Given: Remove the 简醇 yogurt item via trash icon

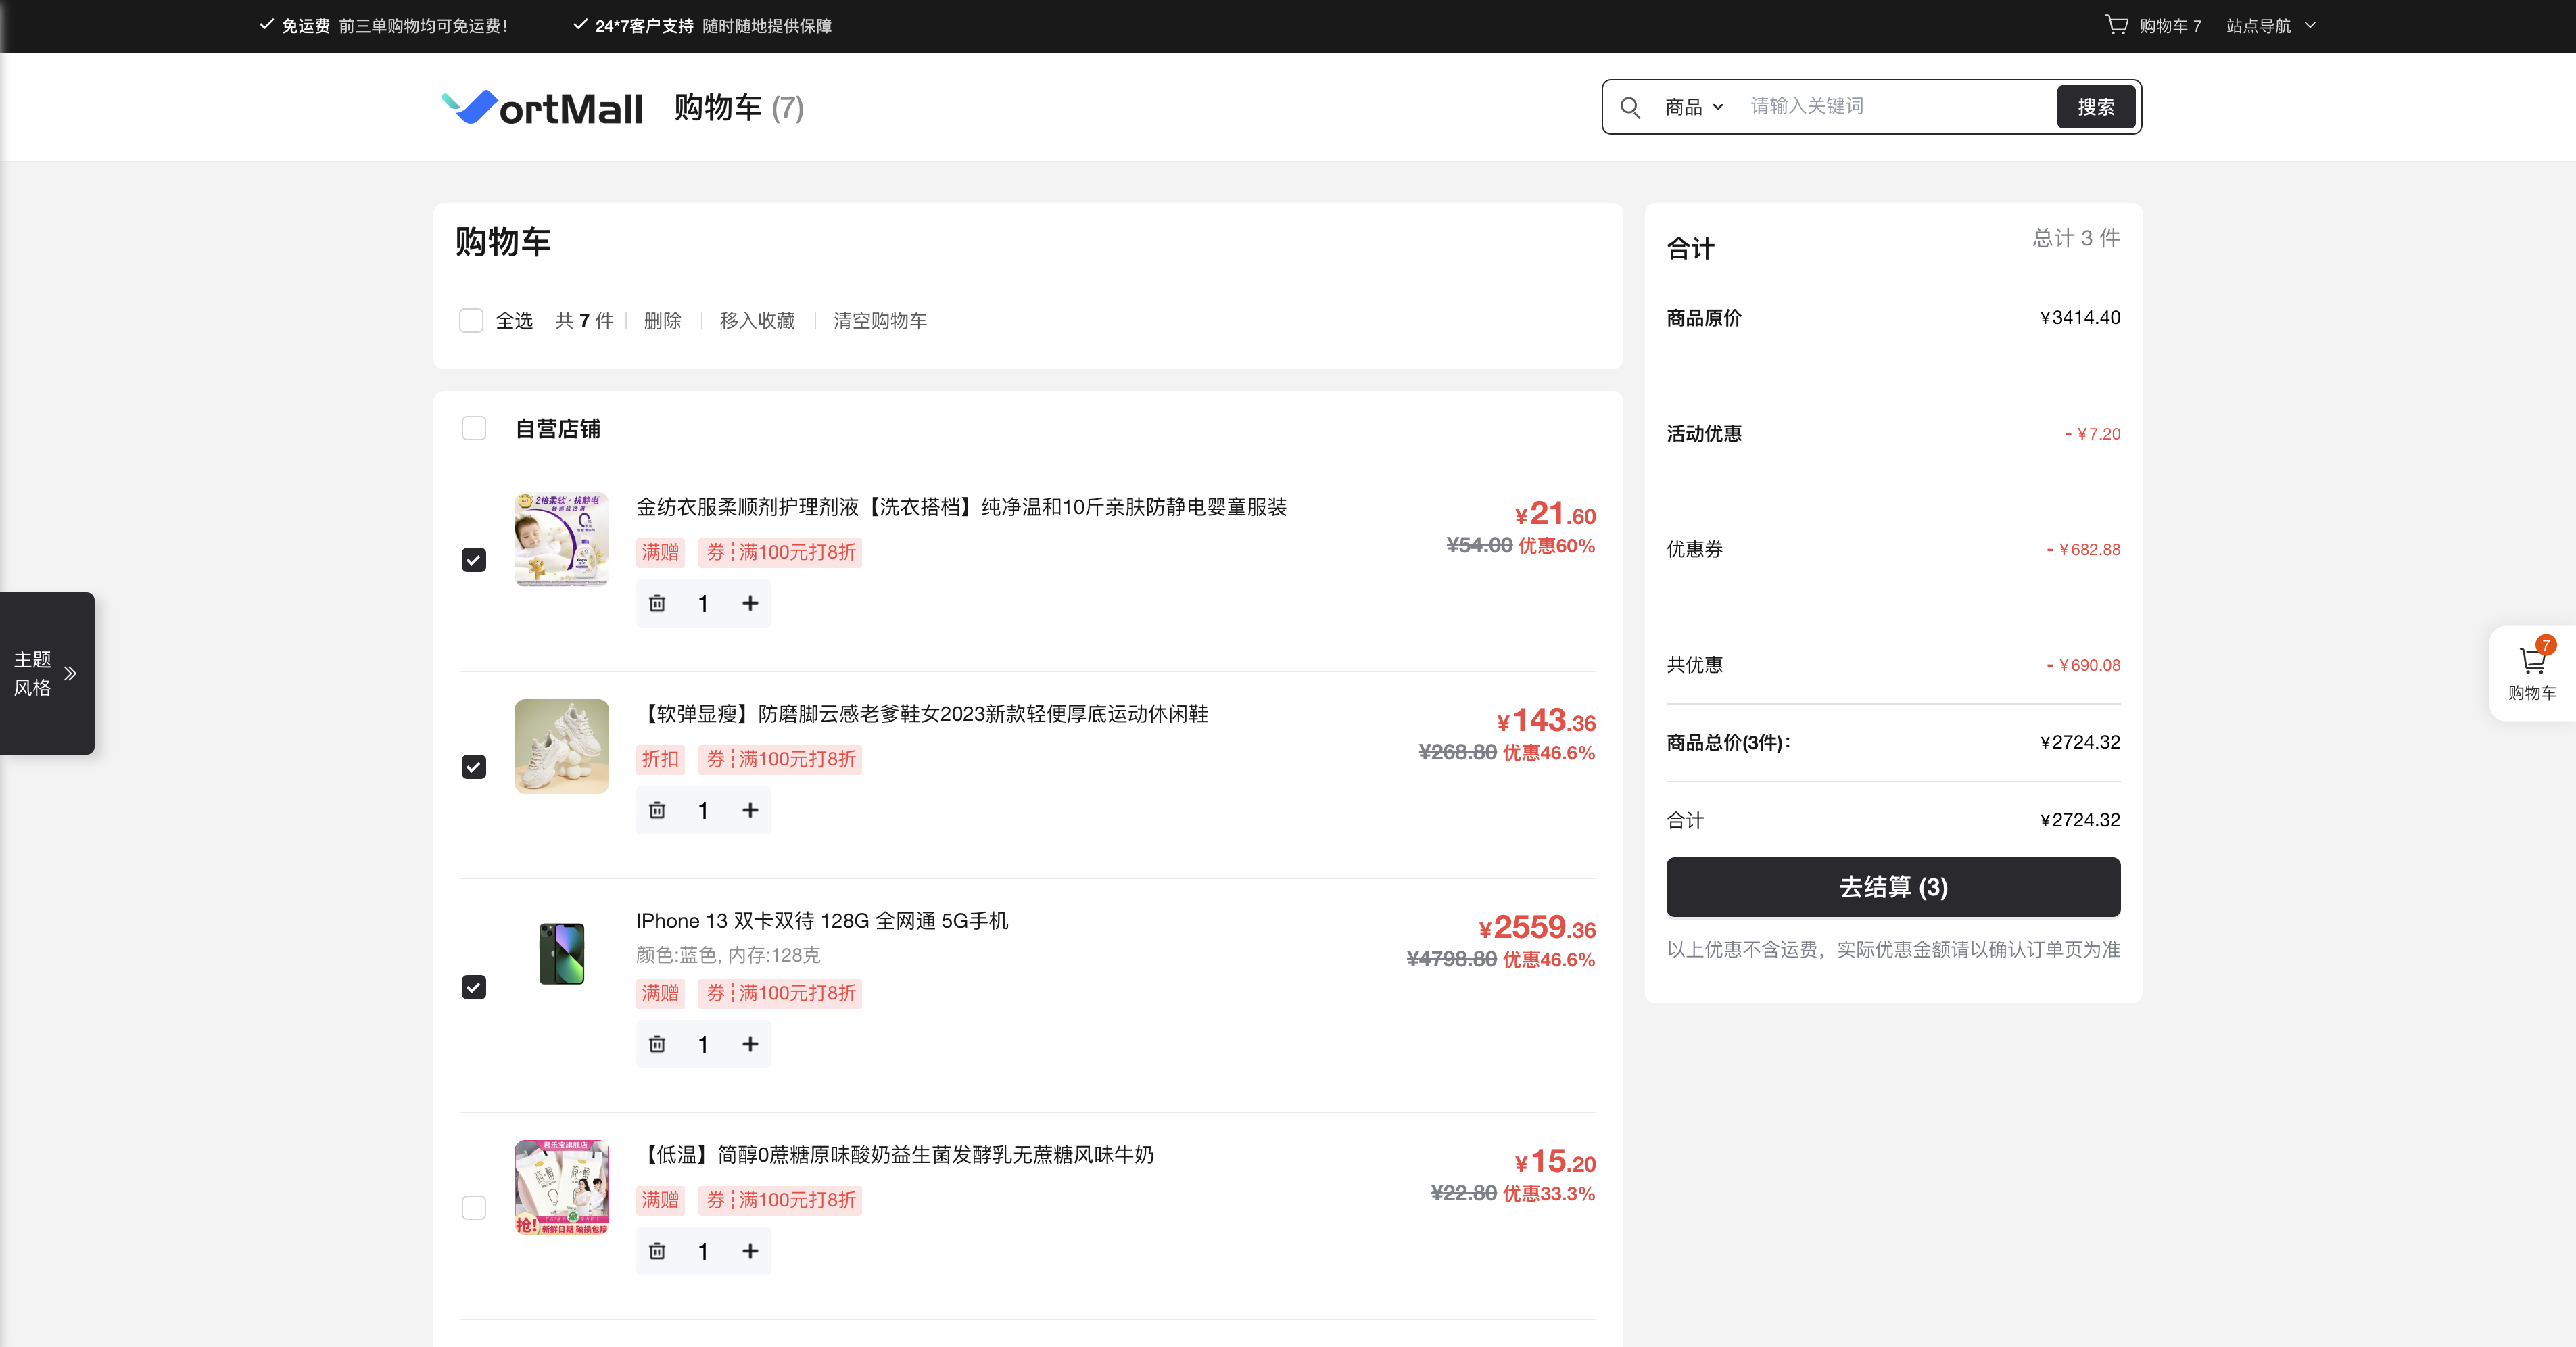Looking at the screenshot, I should (657, 1251).
